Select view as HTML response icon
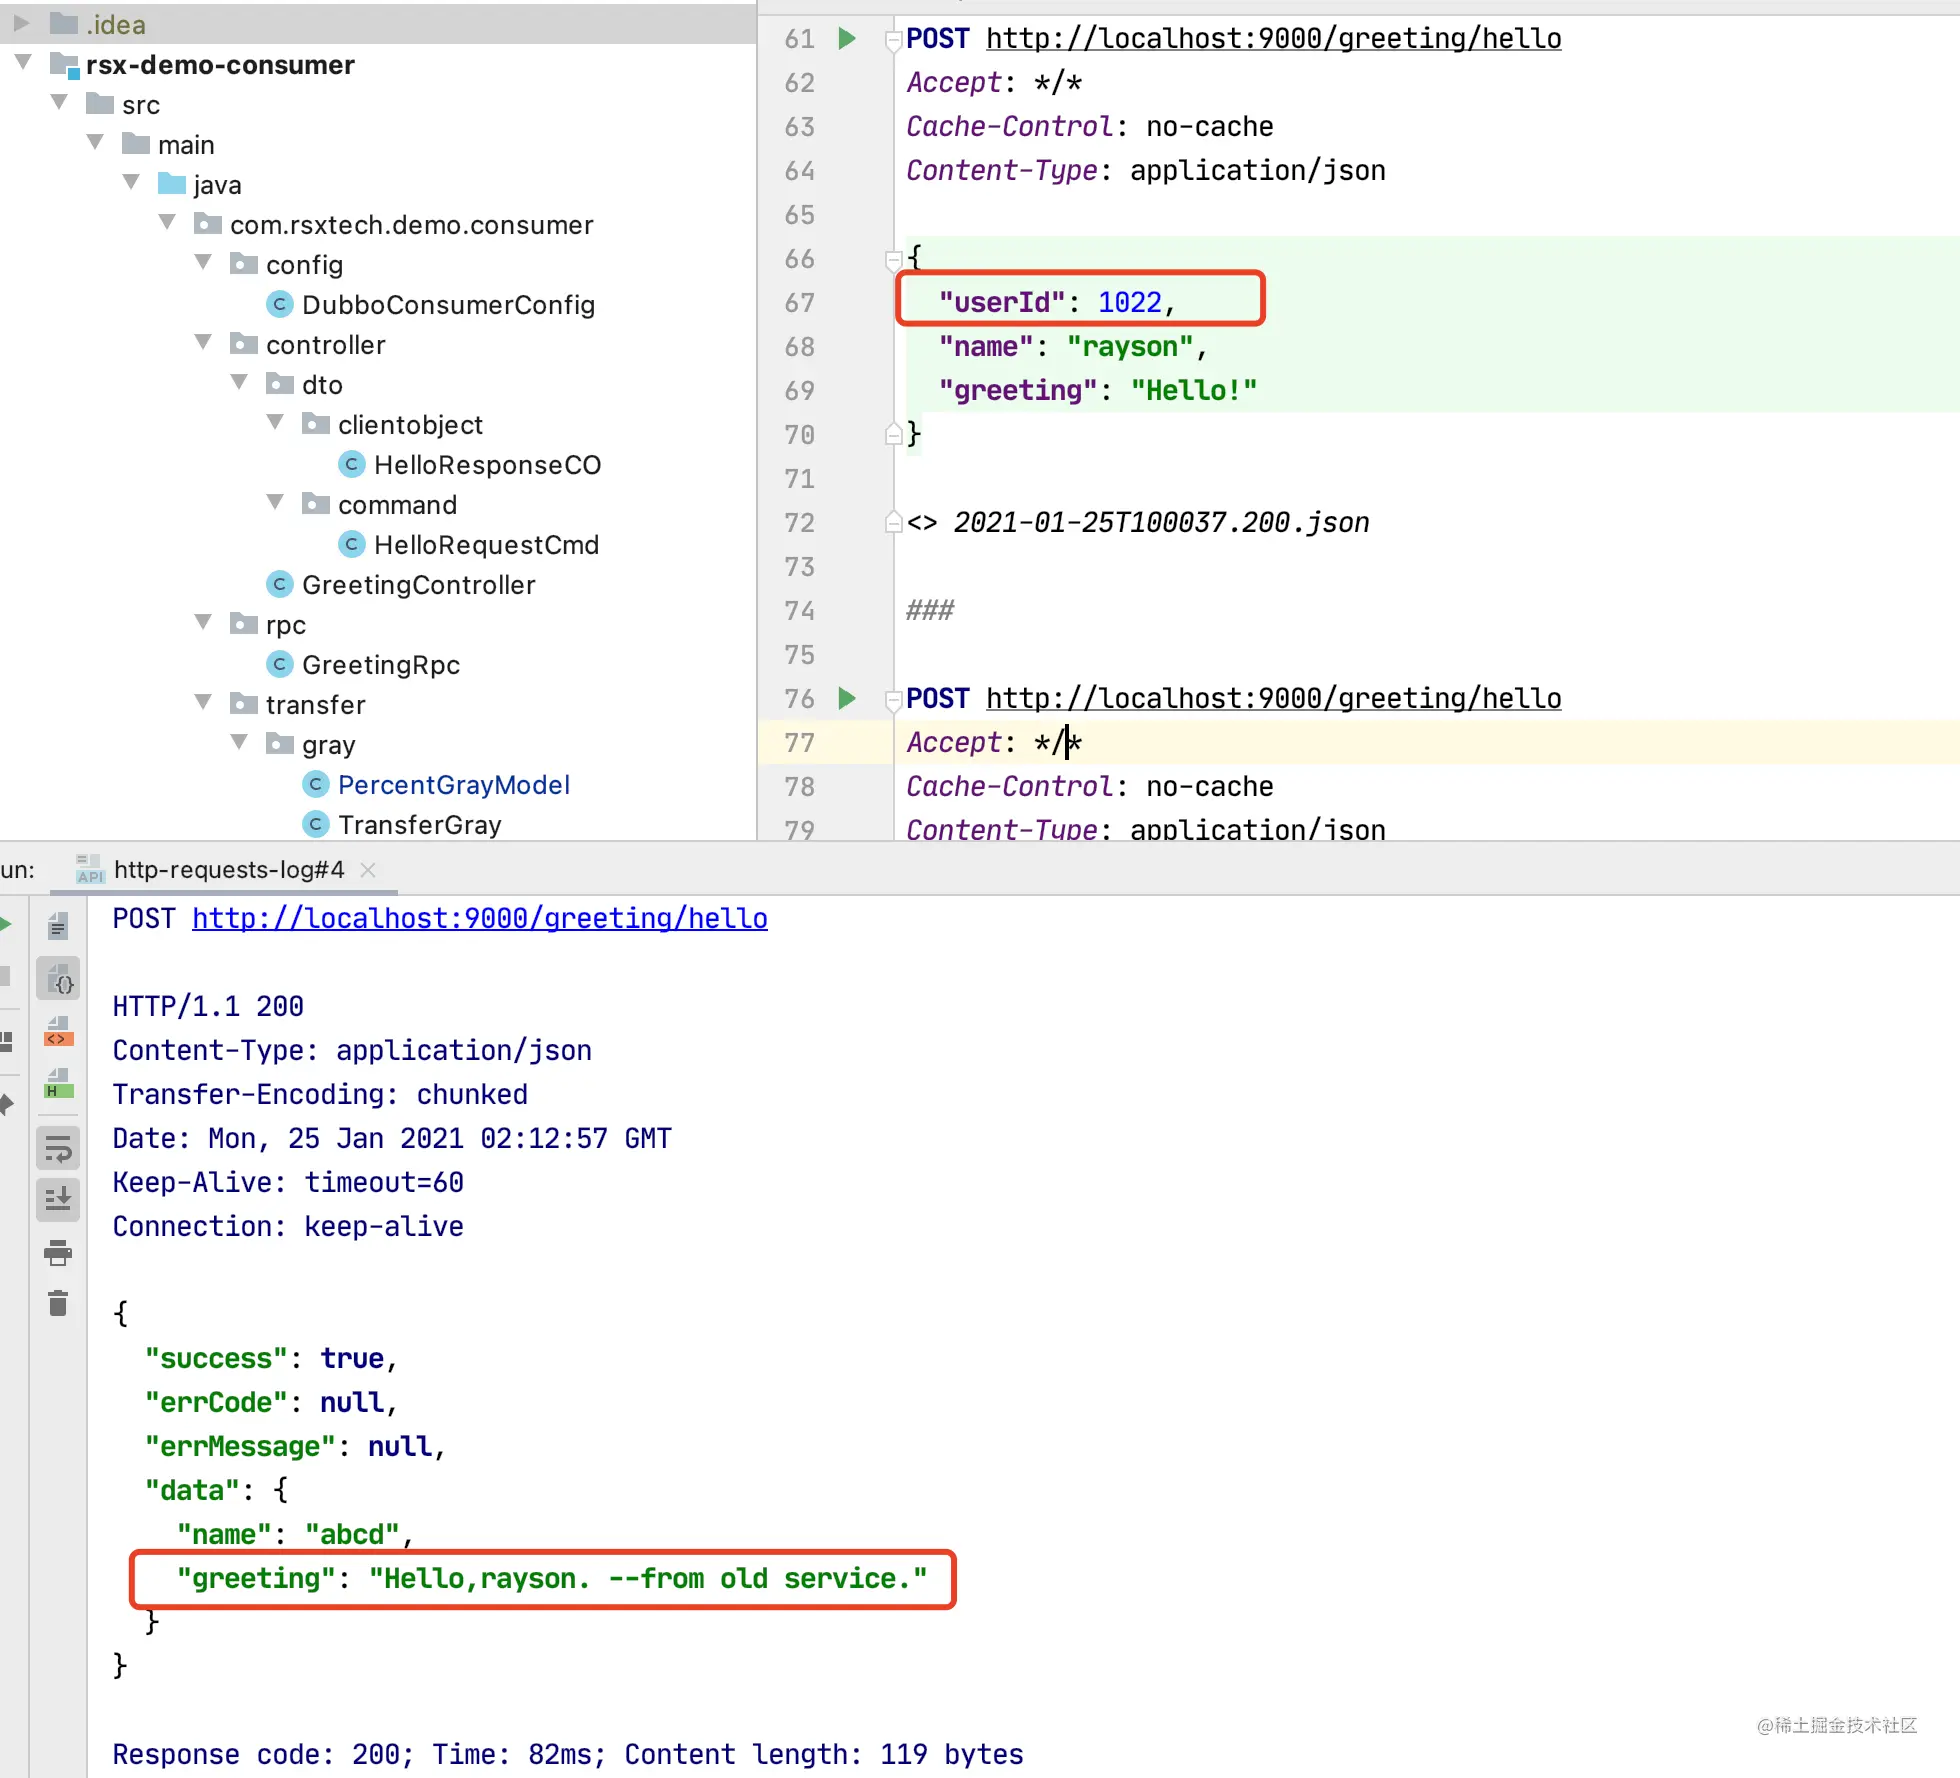The width and height of the screenshot is (1960, 1778). click(59, 1085)
